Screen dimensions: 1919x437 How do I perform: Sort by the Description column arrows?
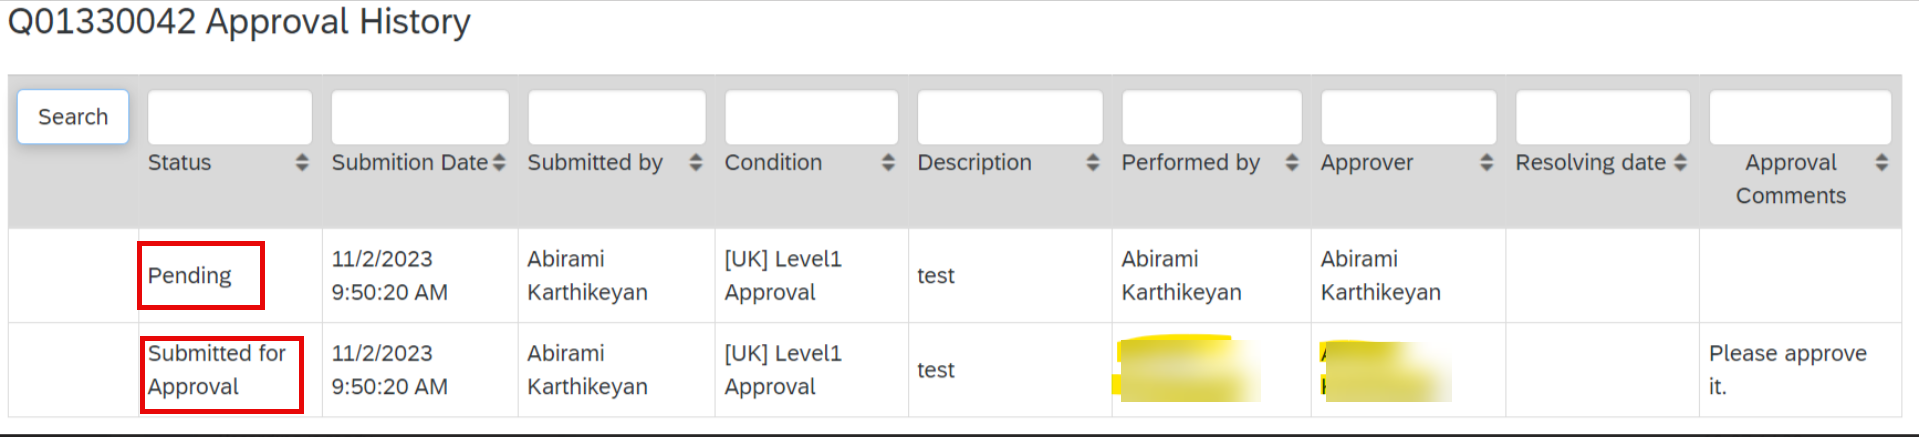pos(1093,163)
